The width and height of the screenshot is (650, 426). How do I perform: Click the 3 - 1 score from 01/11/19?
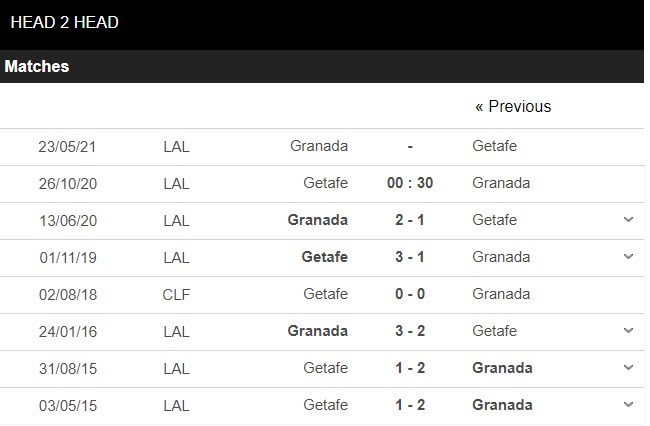[x=410, y=257]
